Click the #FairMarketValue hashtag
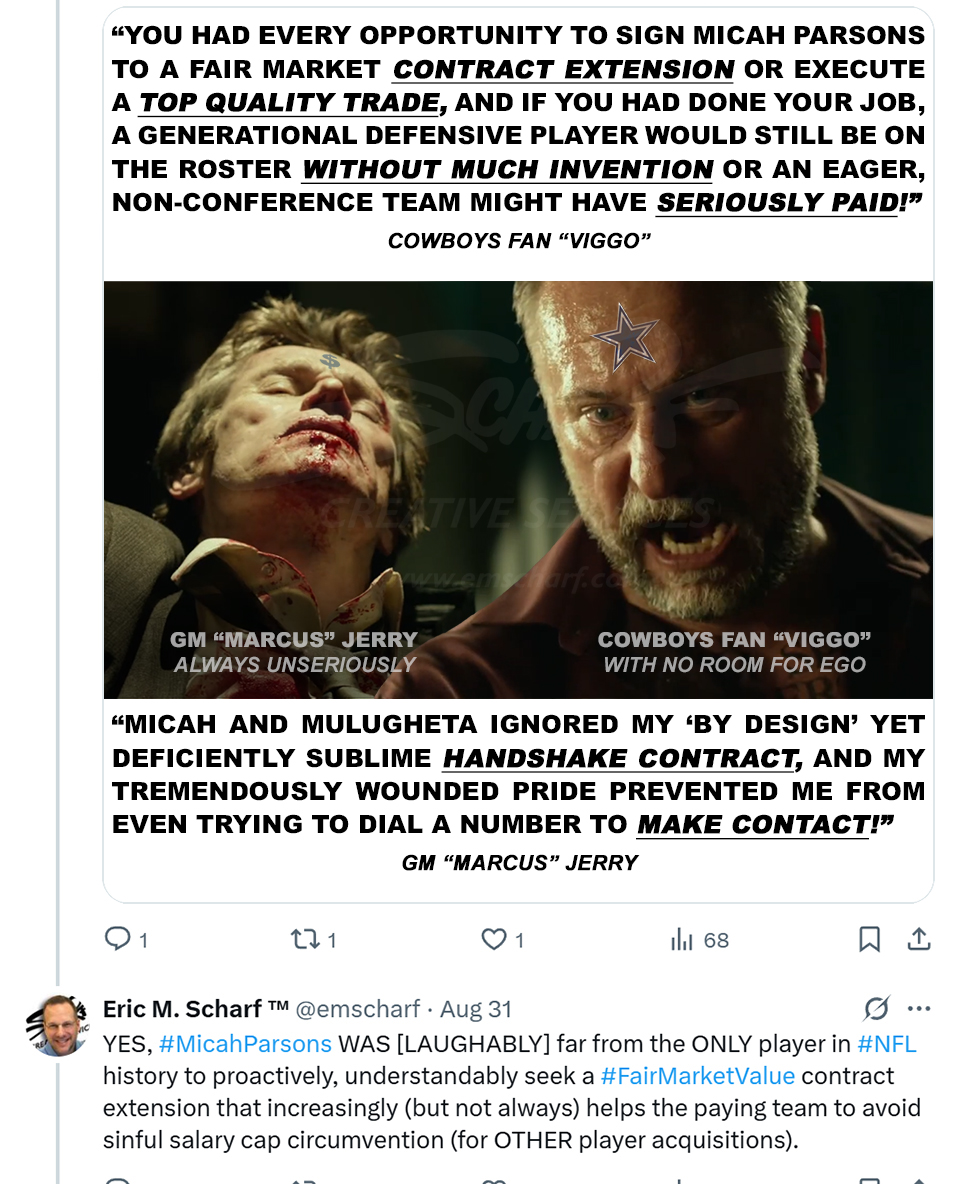960x1184 pixels. click(x=697, y=1076)
